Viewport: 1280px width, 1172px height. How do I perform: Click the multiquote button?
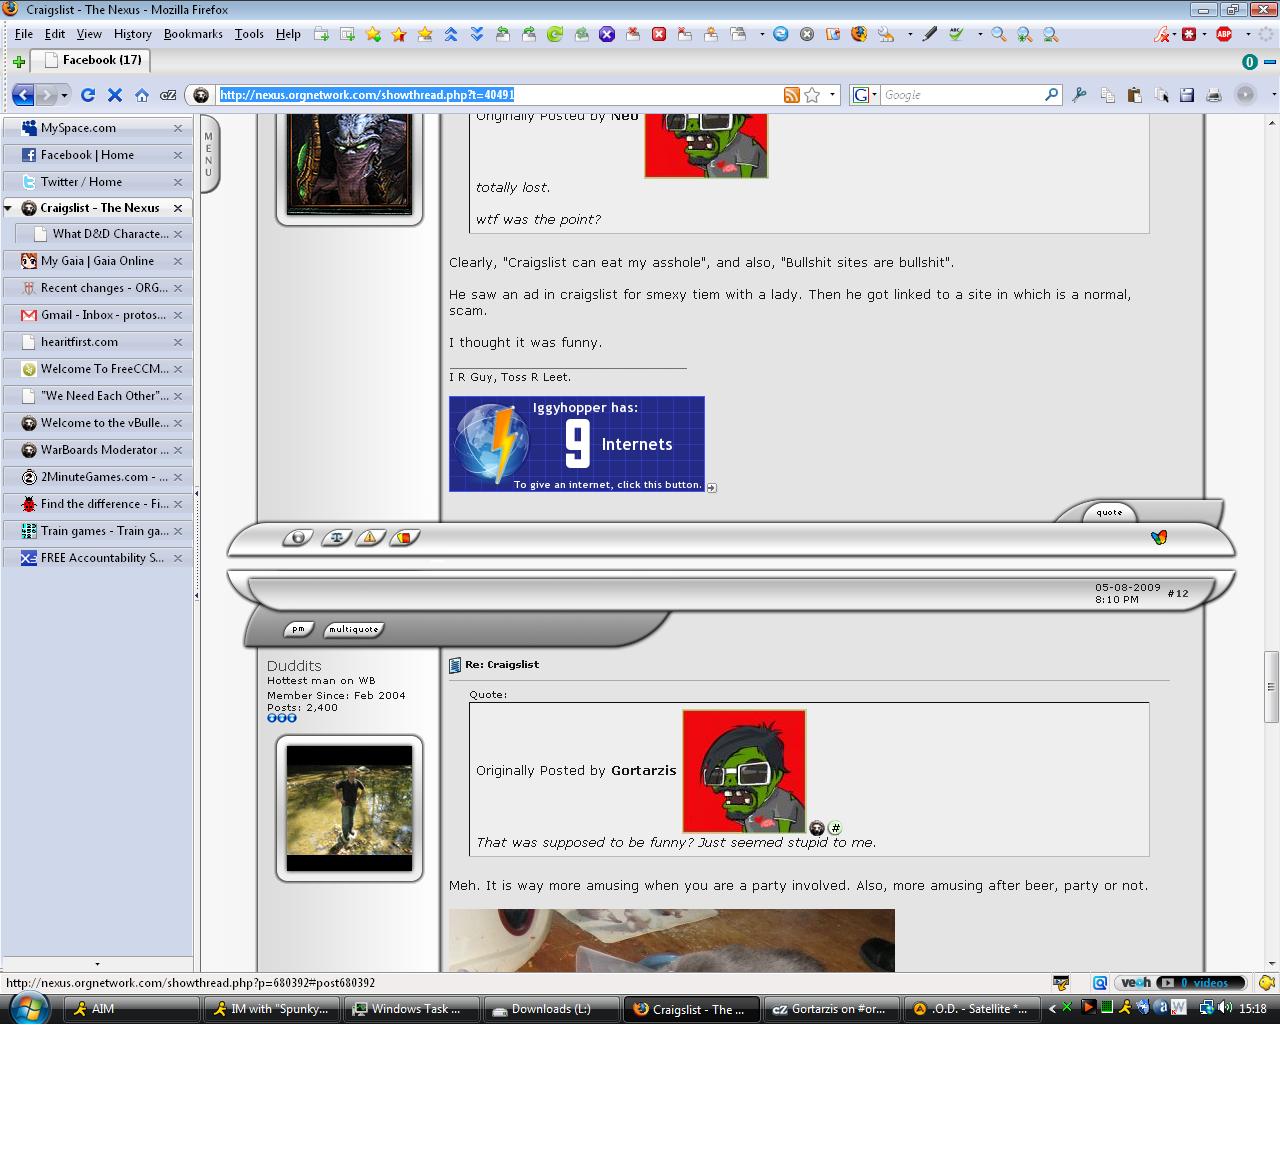pyautogui.click(x=354, y=629)
